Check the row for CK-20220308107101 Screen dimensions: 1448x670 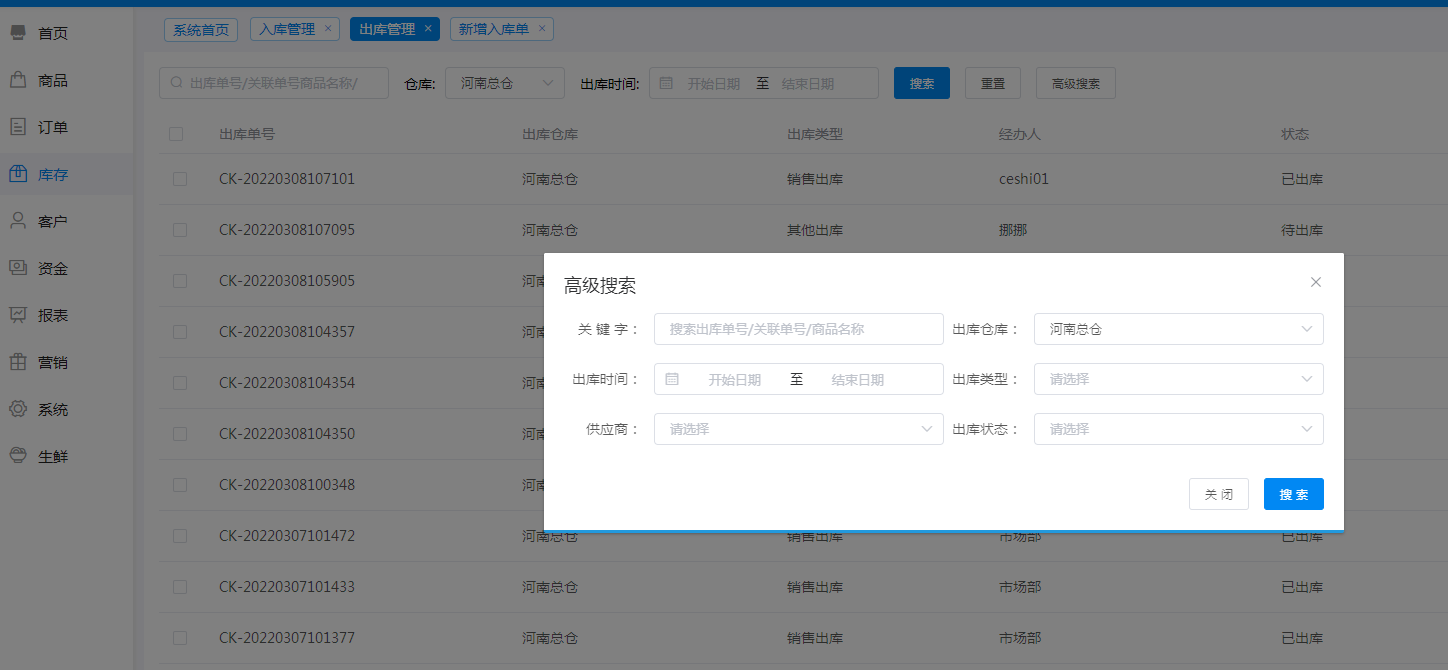(x=180, y=179)
